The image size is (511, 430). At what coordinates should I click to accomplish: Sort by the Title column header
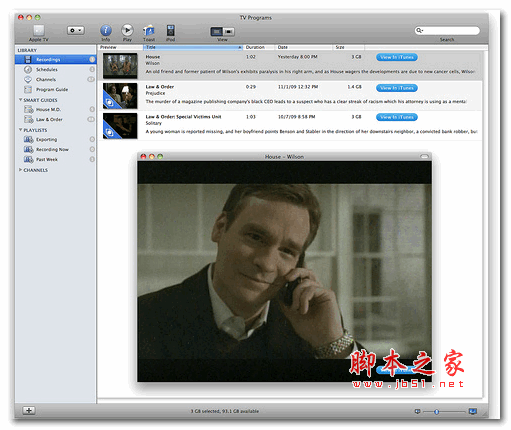coord(193,47)
